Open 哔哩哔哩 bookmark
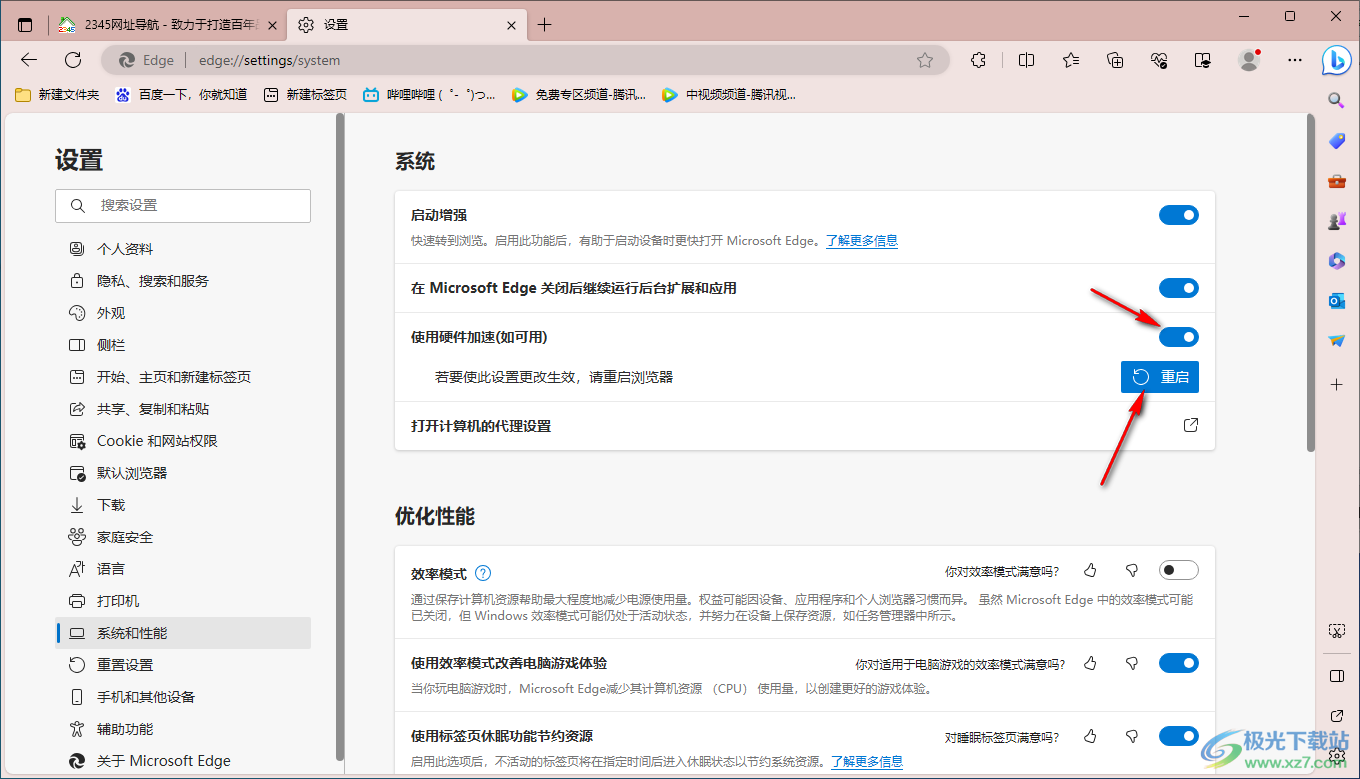Viewport: 1360px width, 779px height. [429, 95]
